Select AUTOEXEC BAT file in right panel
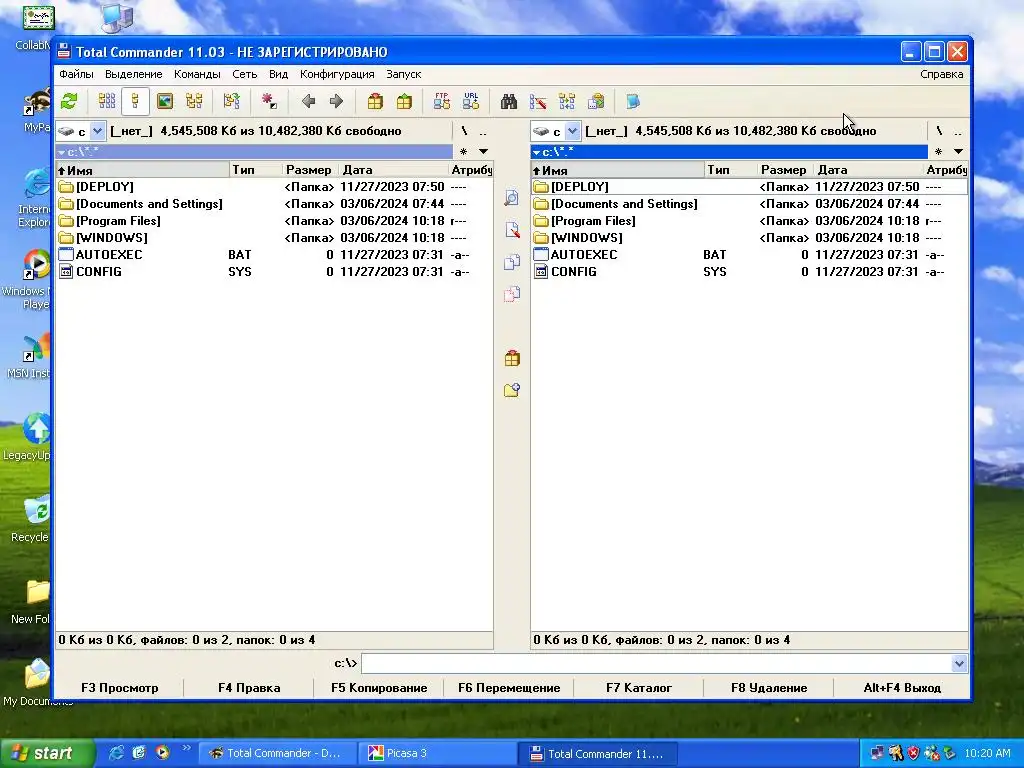The image size is (1024, 768). coord(749,255)
